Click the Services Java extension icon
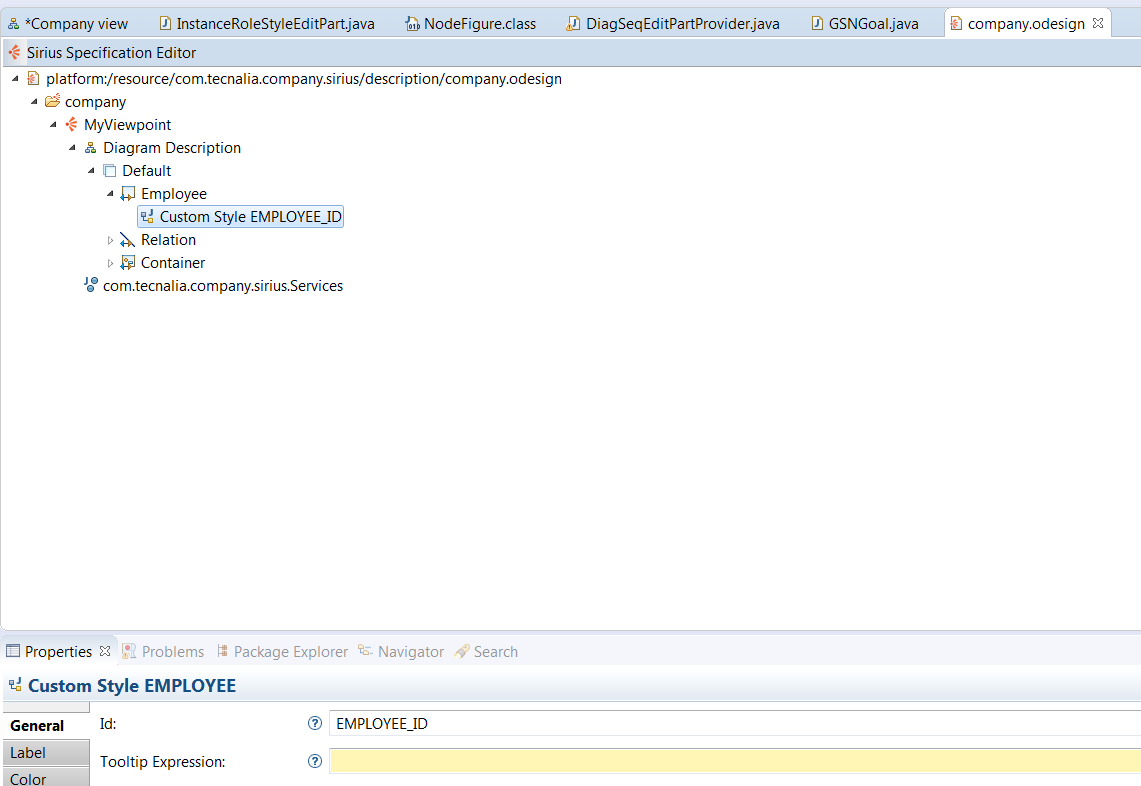The width and height of the screenshot is (1141, 786). [x=90, y=285]
